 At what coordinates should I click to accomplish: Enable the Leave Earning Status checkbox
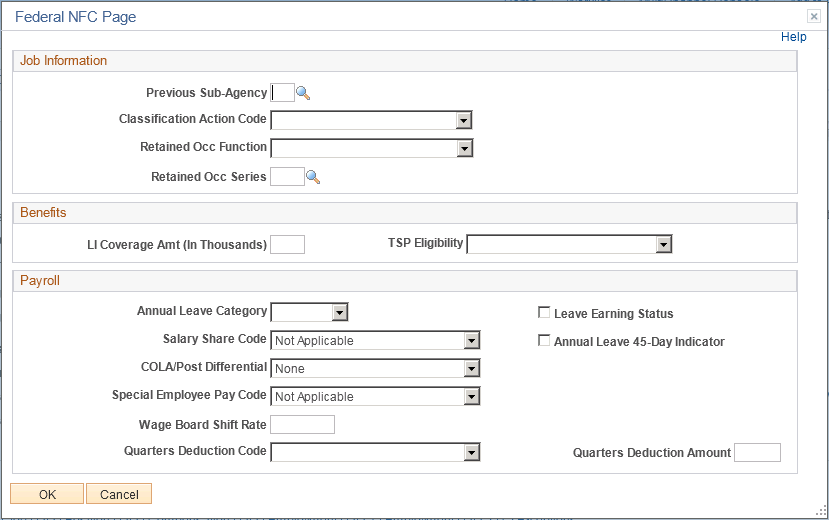point(544,312)
